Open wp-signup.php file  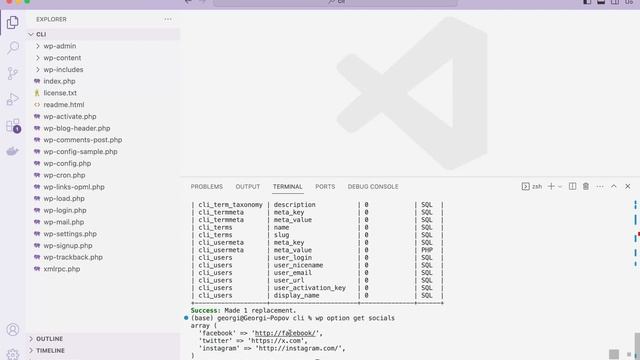click(68, 246)
